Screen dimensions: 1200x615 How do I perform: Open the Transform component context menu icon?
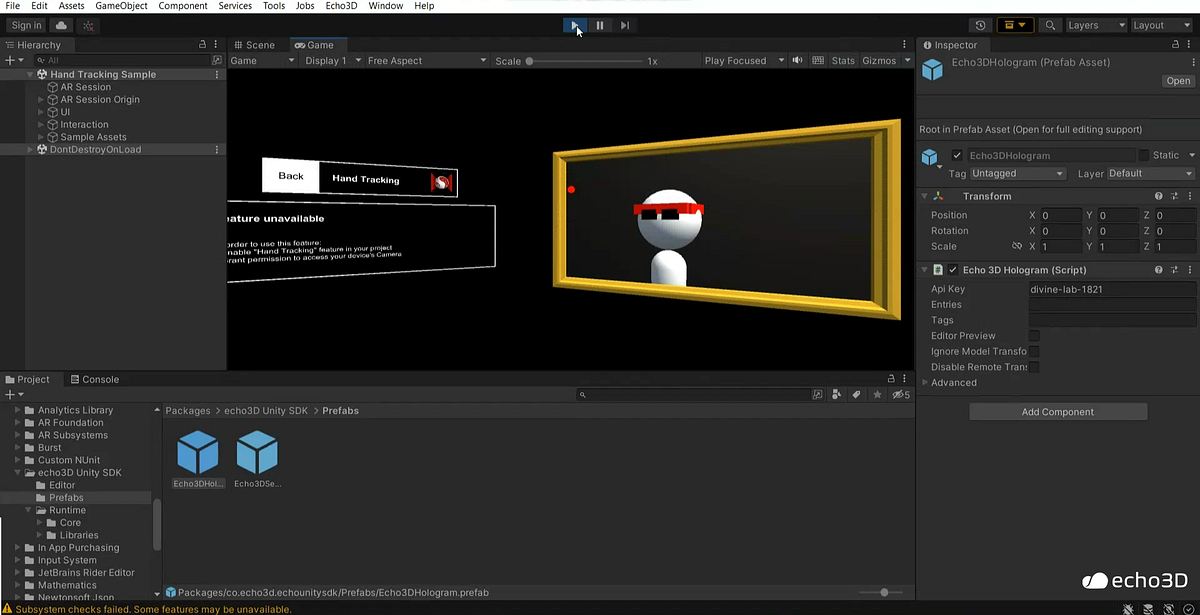pyautogui.click(x=1190, y=197)
